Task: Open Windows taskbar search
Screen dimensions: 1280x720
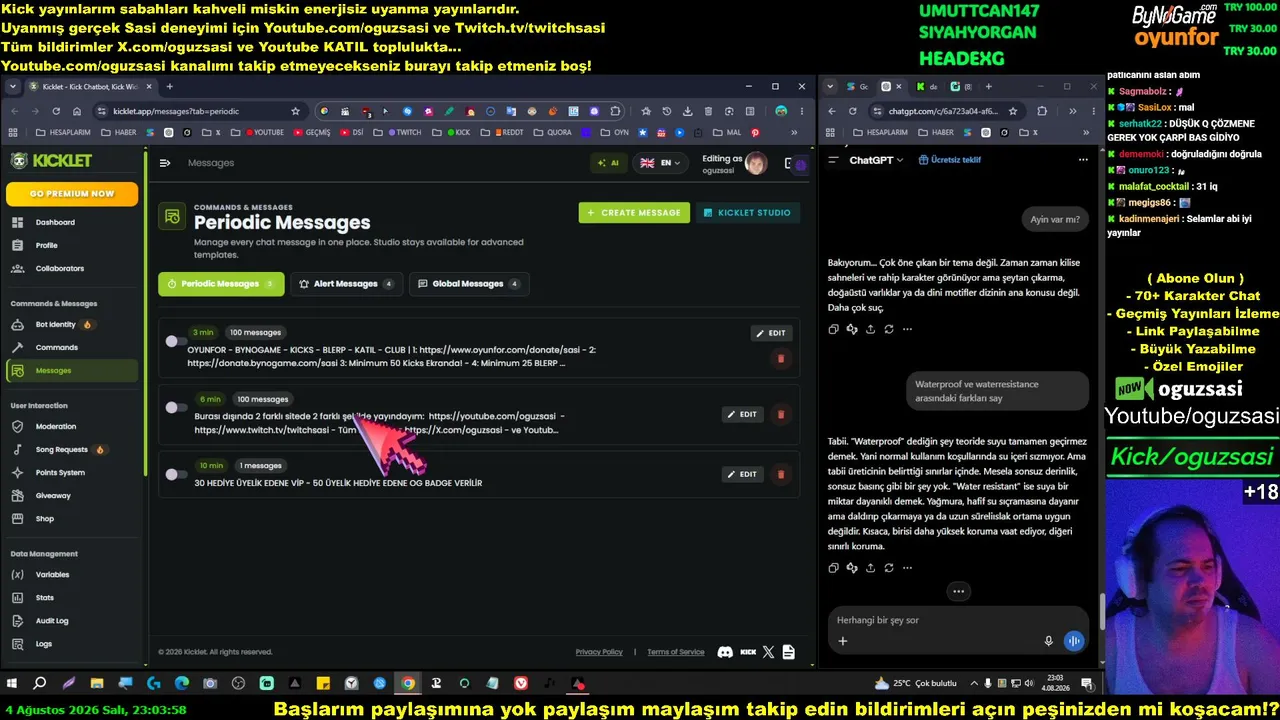Action: [40, 684]
